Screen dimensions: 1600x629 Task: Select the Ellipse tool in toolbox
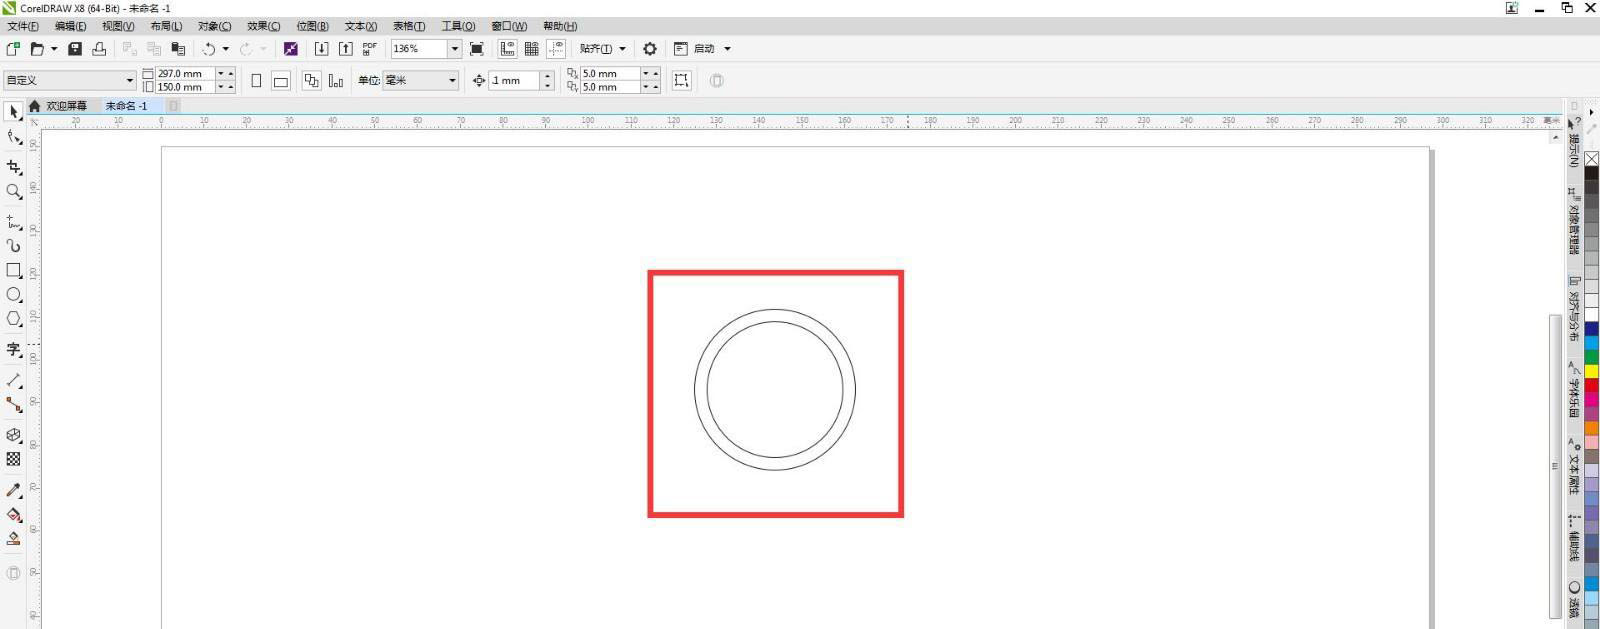(14, 295)
